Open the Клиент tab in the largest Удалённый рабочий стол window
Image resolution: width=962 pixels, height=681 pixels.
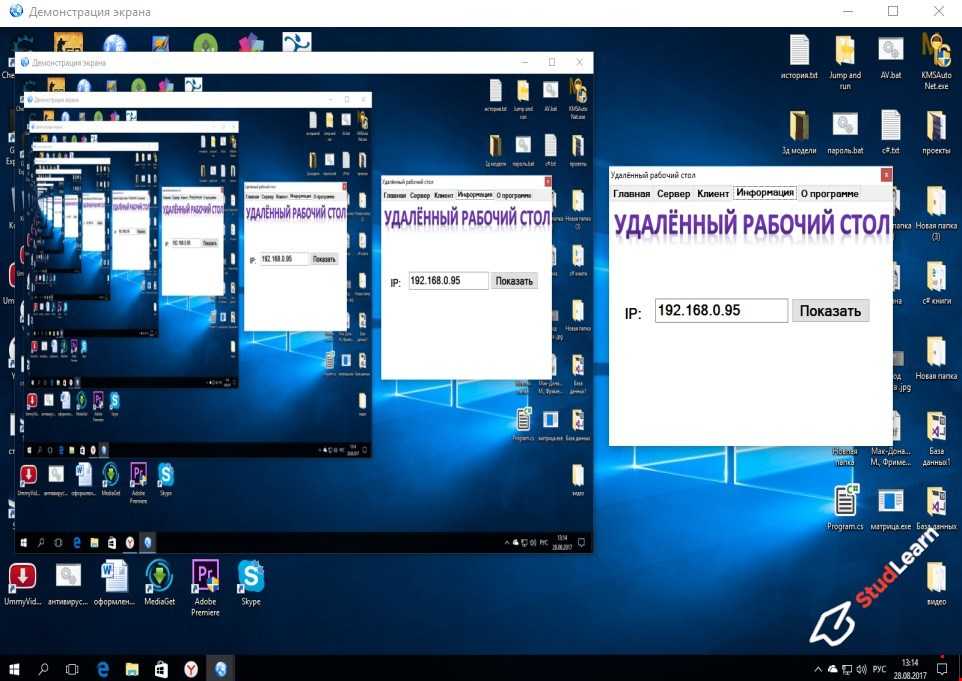[x=713, y=193]
